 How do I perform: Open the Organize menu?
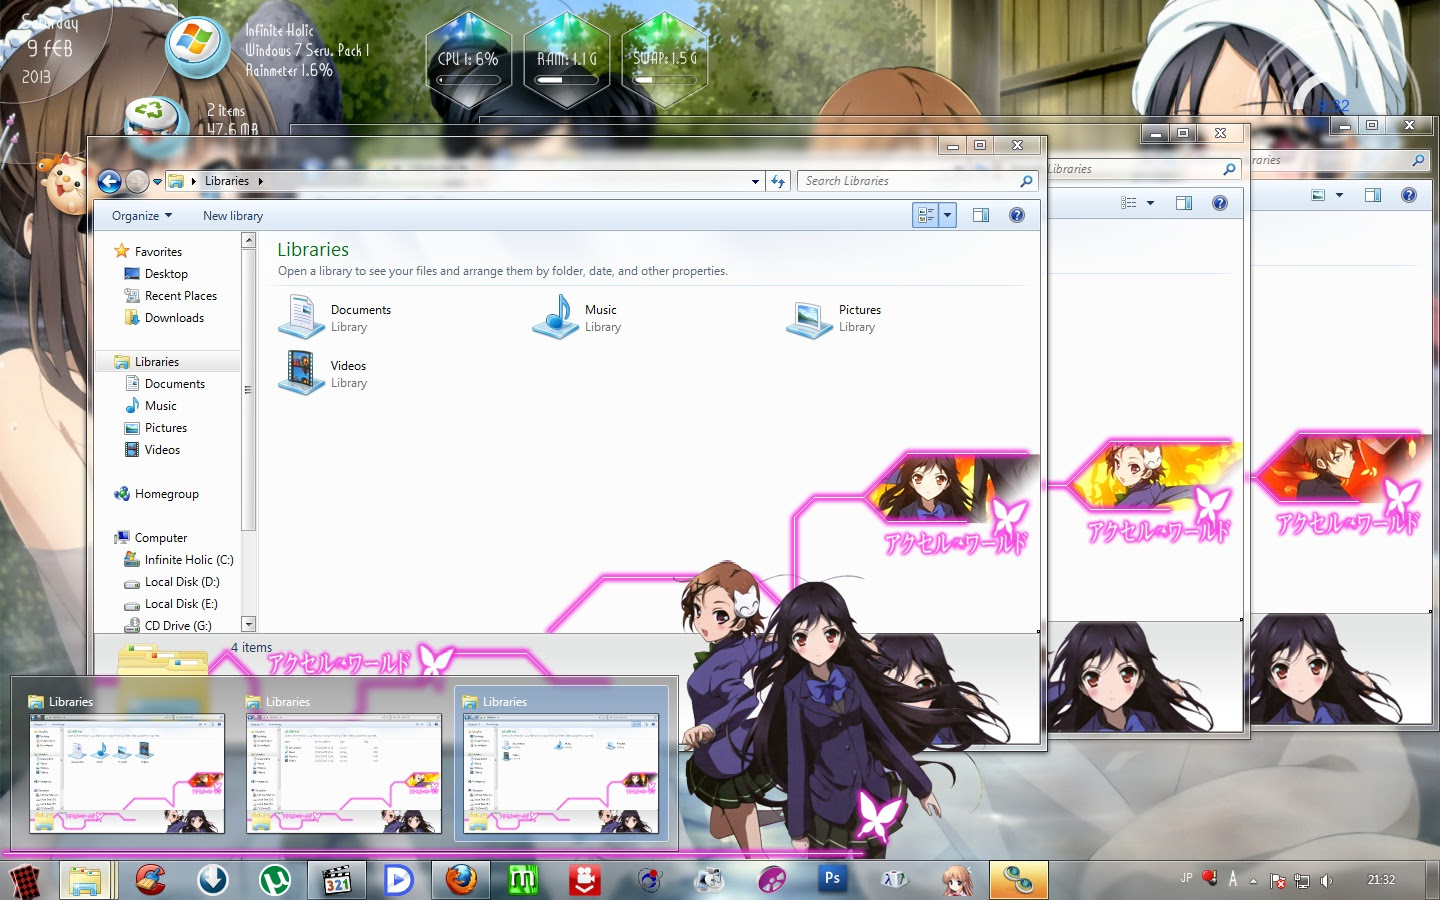click(142, 216)
